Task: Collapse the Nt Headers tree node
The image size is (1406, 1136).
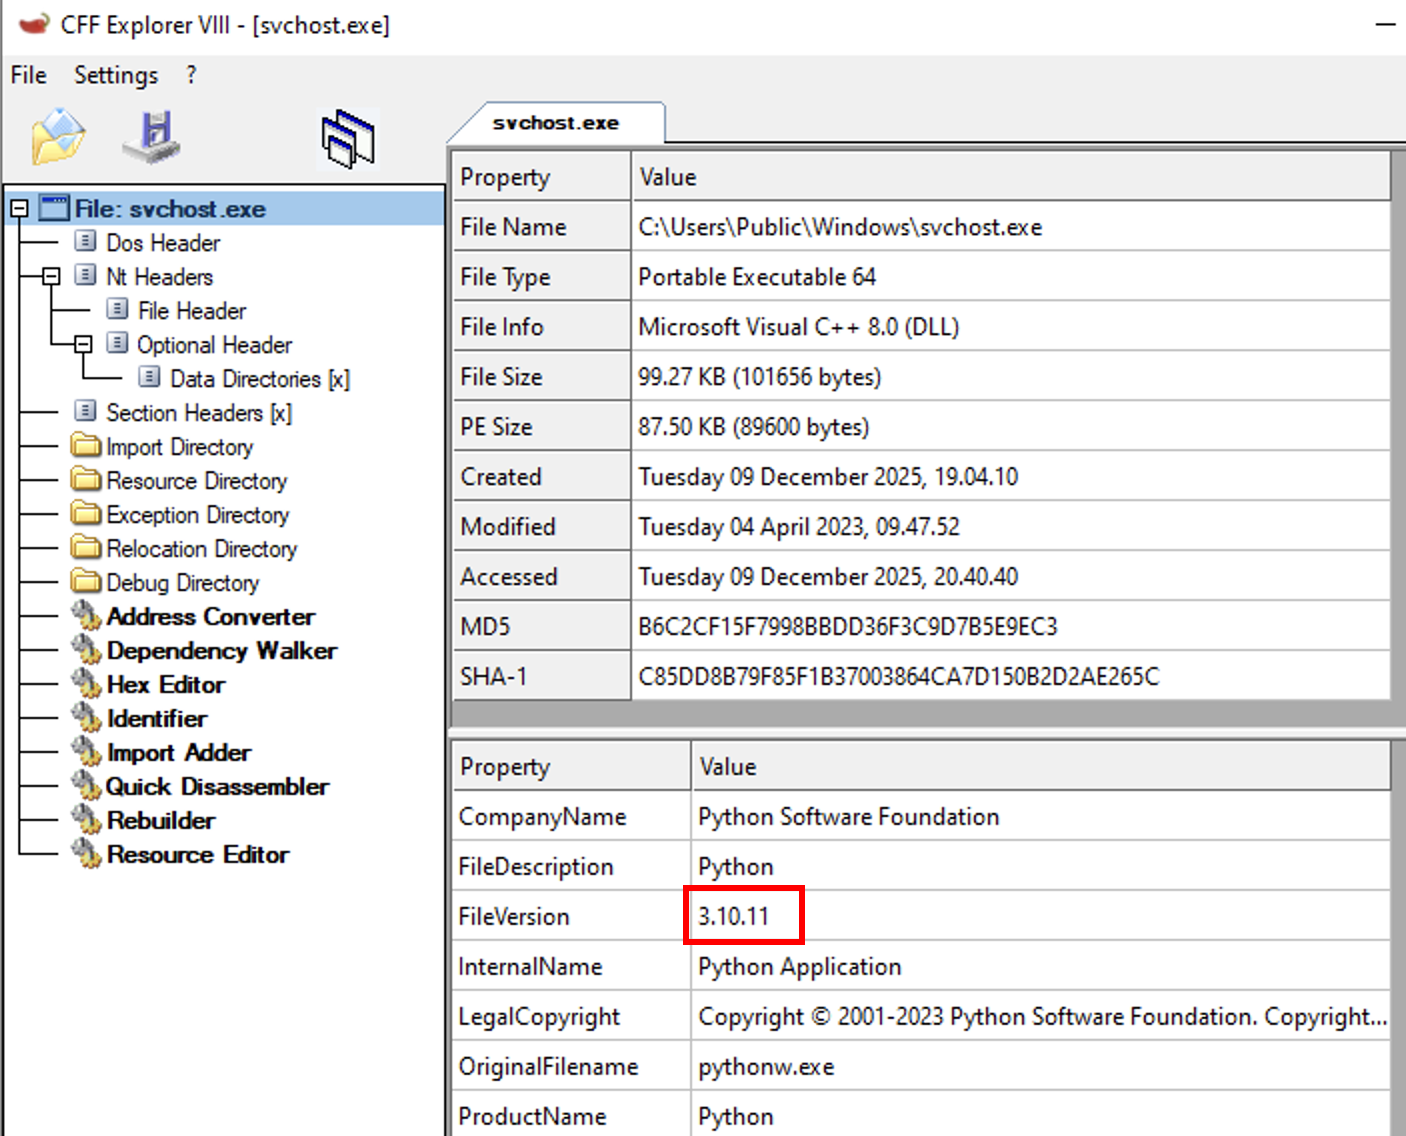Action: (51, 277)
